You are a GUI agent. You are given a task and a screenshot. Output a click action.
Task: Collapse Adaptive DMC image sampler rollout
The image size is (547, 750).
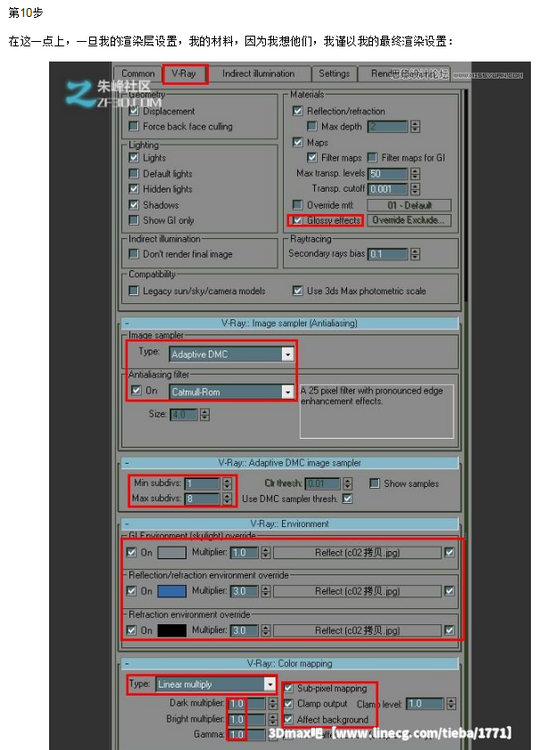click(x=290, y=463)
